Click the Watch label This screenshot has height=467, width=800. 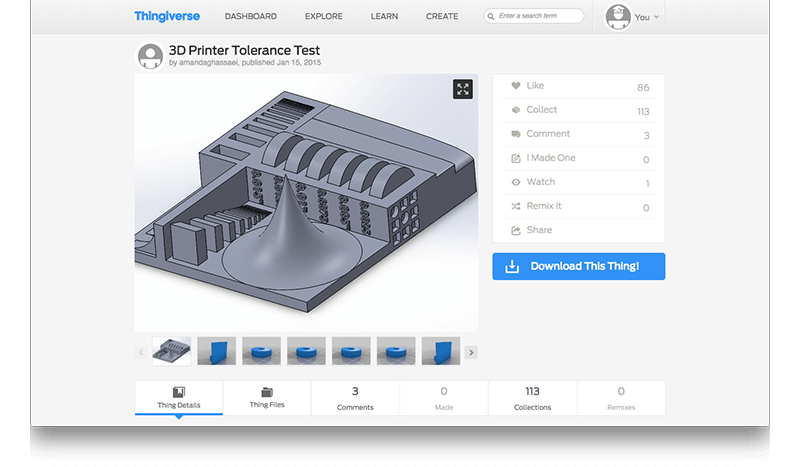click(x=541, y=182)
